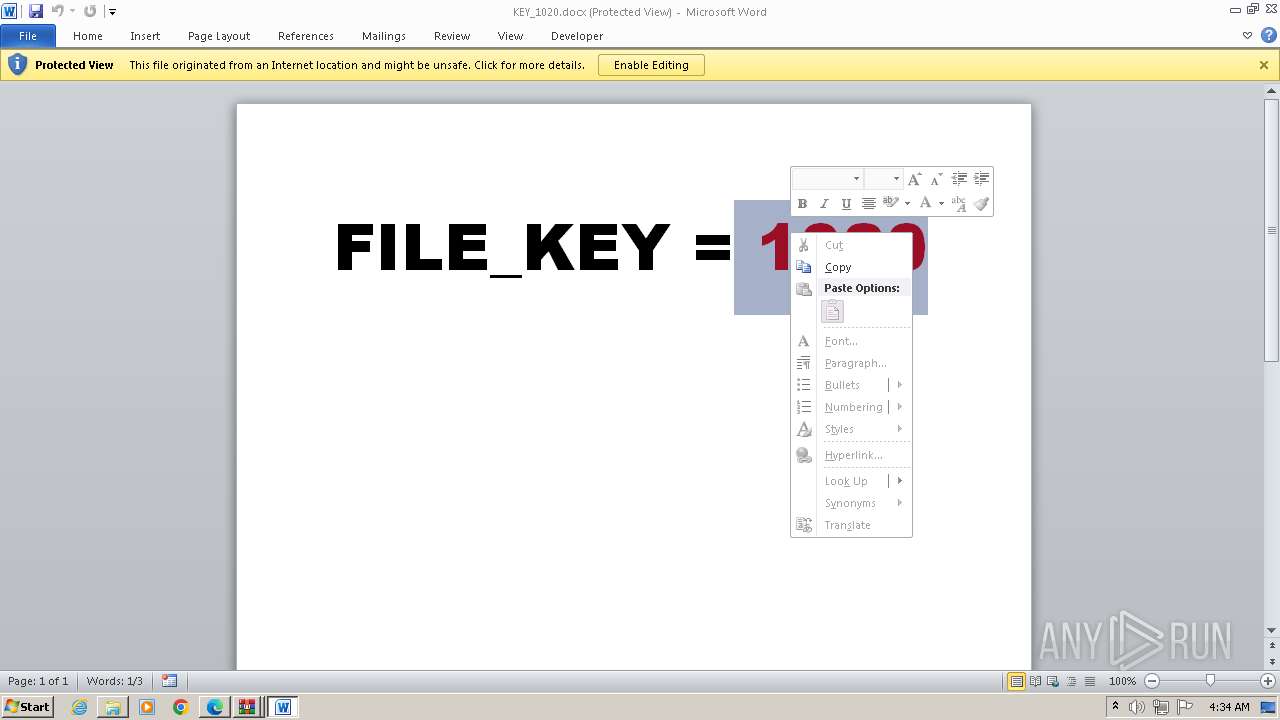1280x720 pixels.
Task: Switch to Full Screen Reading view
Action: pos(1035,681)
